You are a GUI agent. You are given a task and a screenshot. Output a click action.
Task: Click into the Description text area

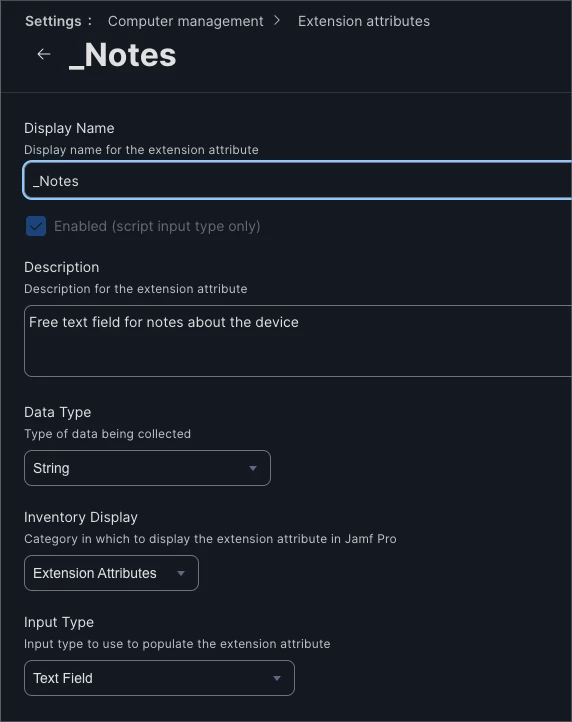click(298, 341)
